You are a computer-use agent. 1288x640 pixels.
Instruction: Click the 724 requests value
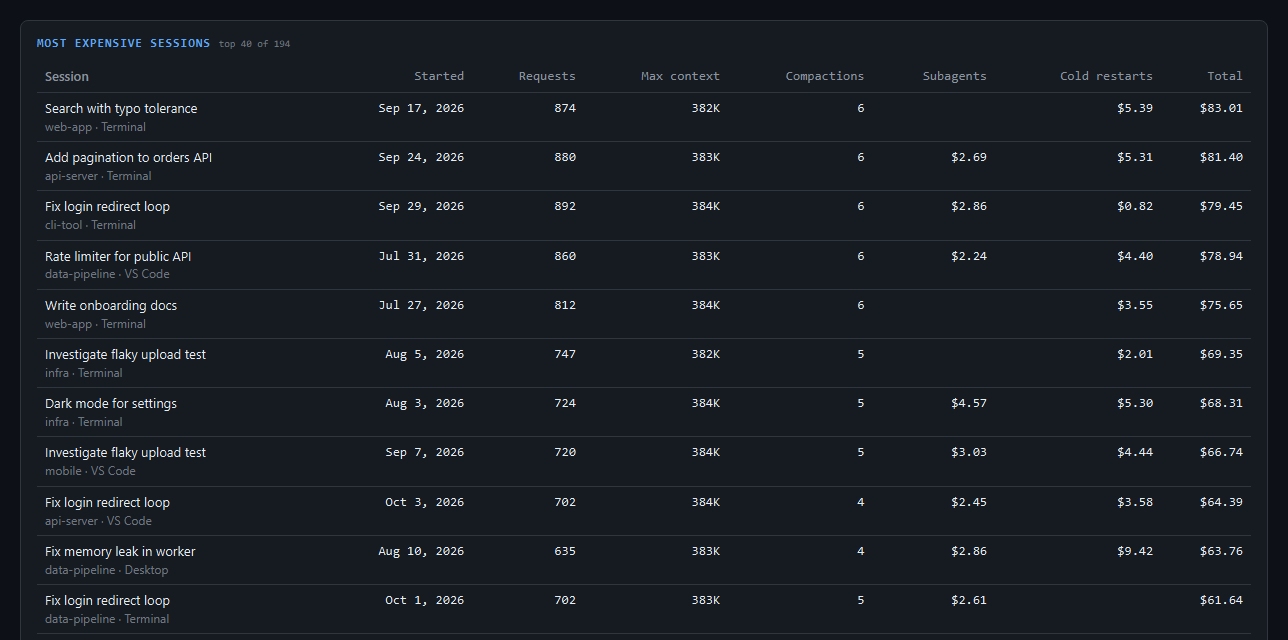click(x=565, y=403)
